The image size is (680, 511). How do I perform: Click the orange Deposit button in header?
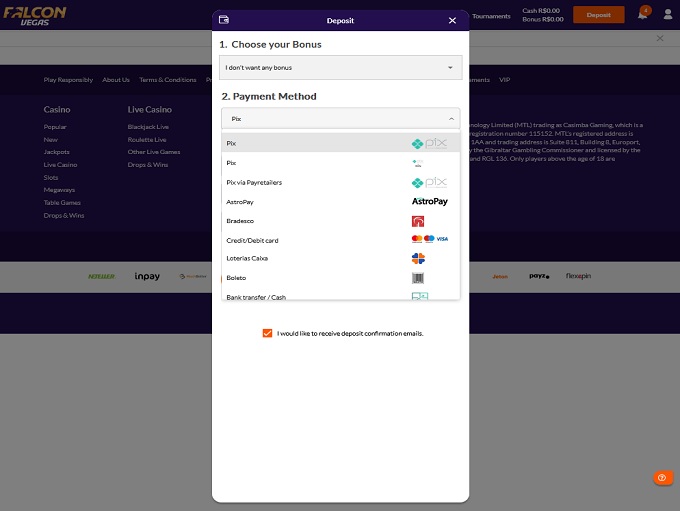(x=598, y=15)
